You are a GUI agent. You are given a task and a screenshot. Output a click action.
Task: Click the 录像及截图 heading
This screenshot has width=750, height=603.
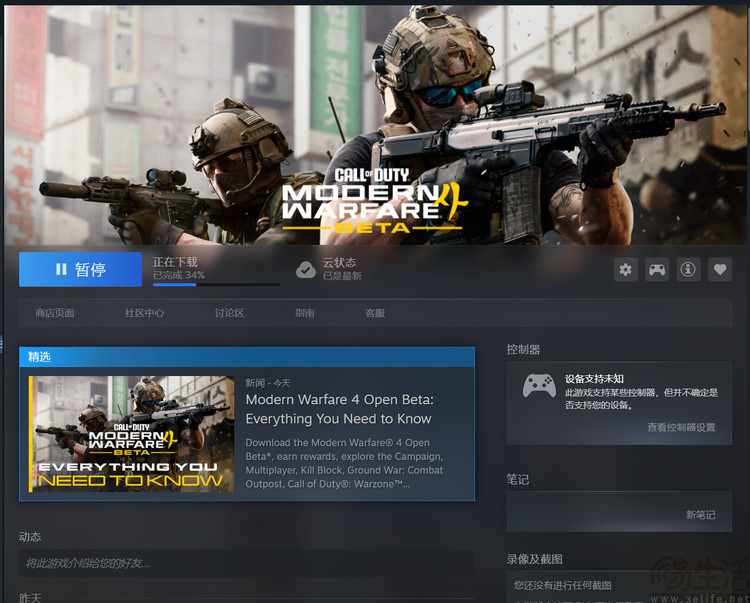pyautogui.click(x=534, y=559)
